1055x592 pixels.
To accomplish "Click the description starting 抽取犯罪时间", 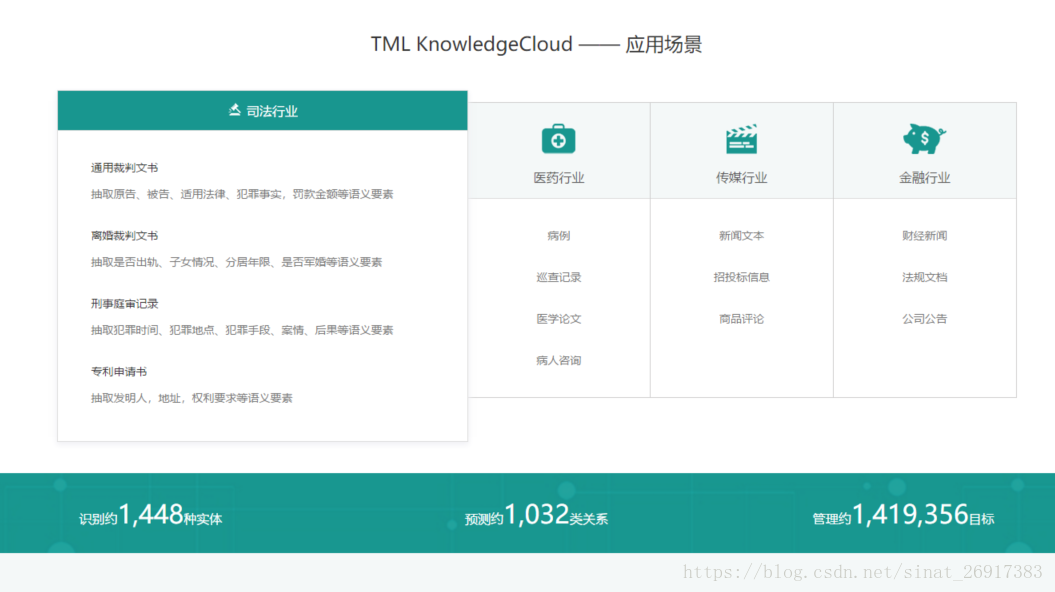I will (242, 330).
